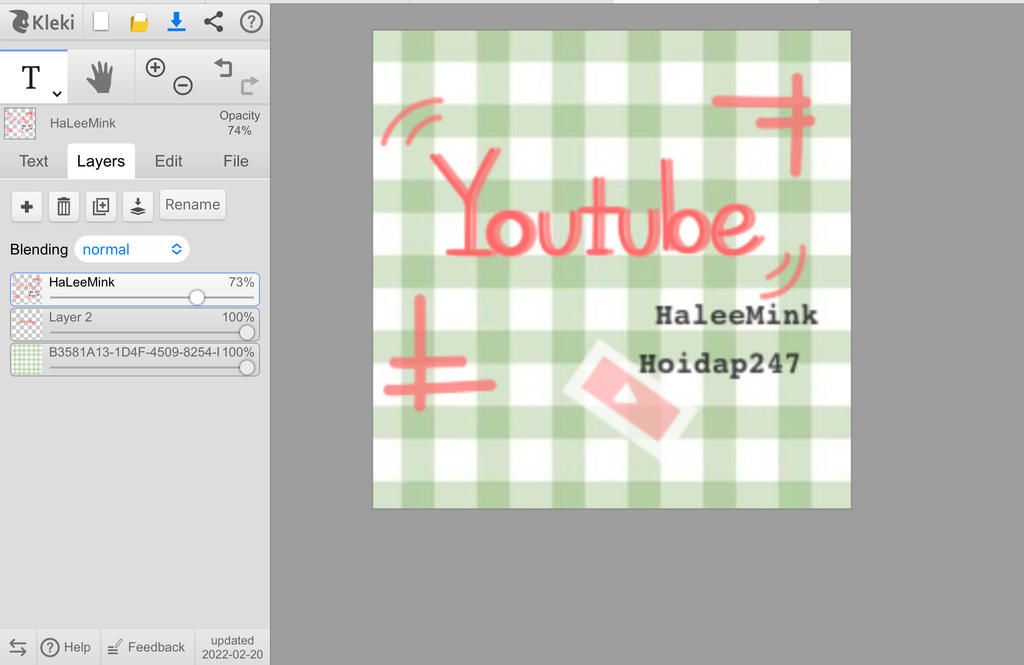Image resolution: width=1024 pixels, height=665 pixels.
Task: Open the File tab
Action: point(236,161)
